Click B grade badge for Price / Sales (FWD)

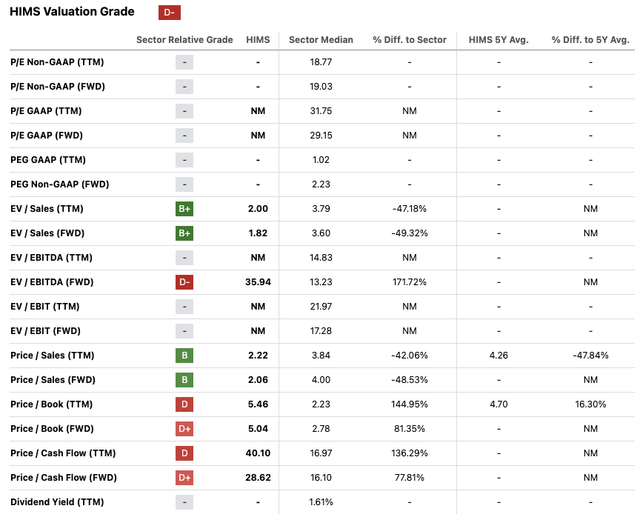pyautogui.click(x=184, y=380)
